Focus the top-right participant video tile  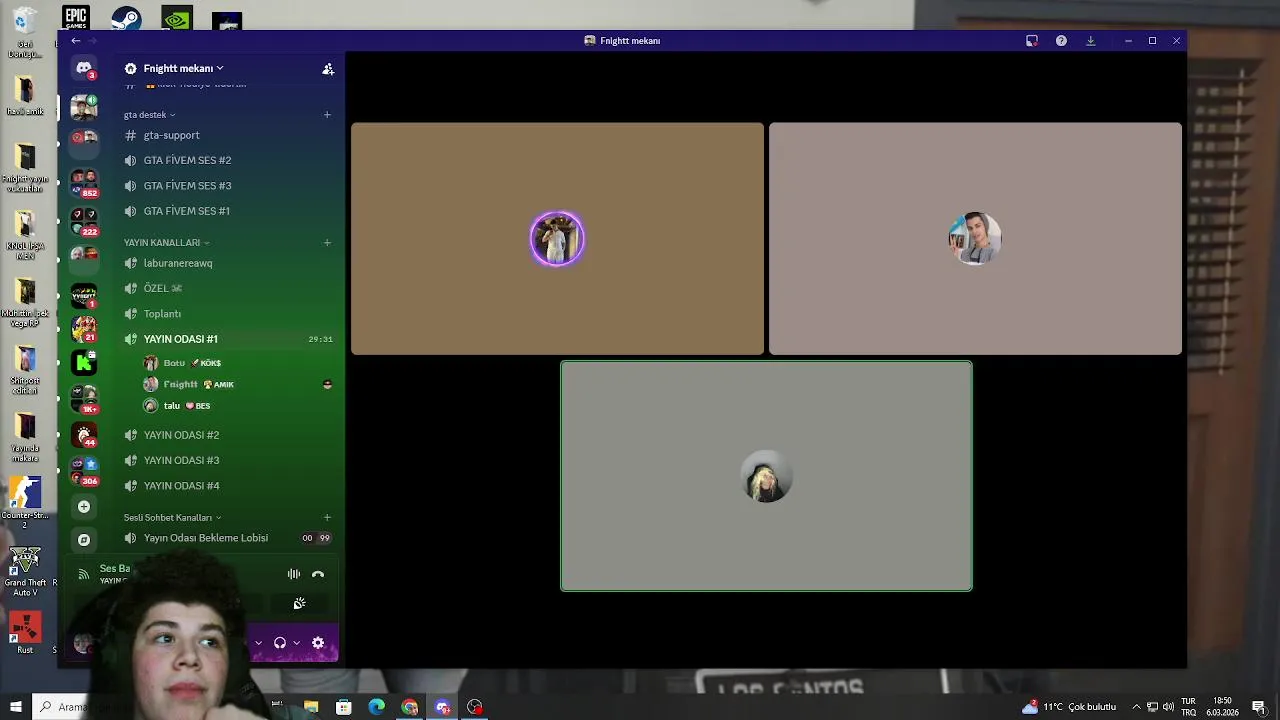click(975, 239)
